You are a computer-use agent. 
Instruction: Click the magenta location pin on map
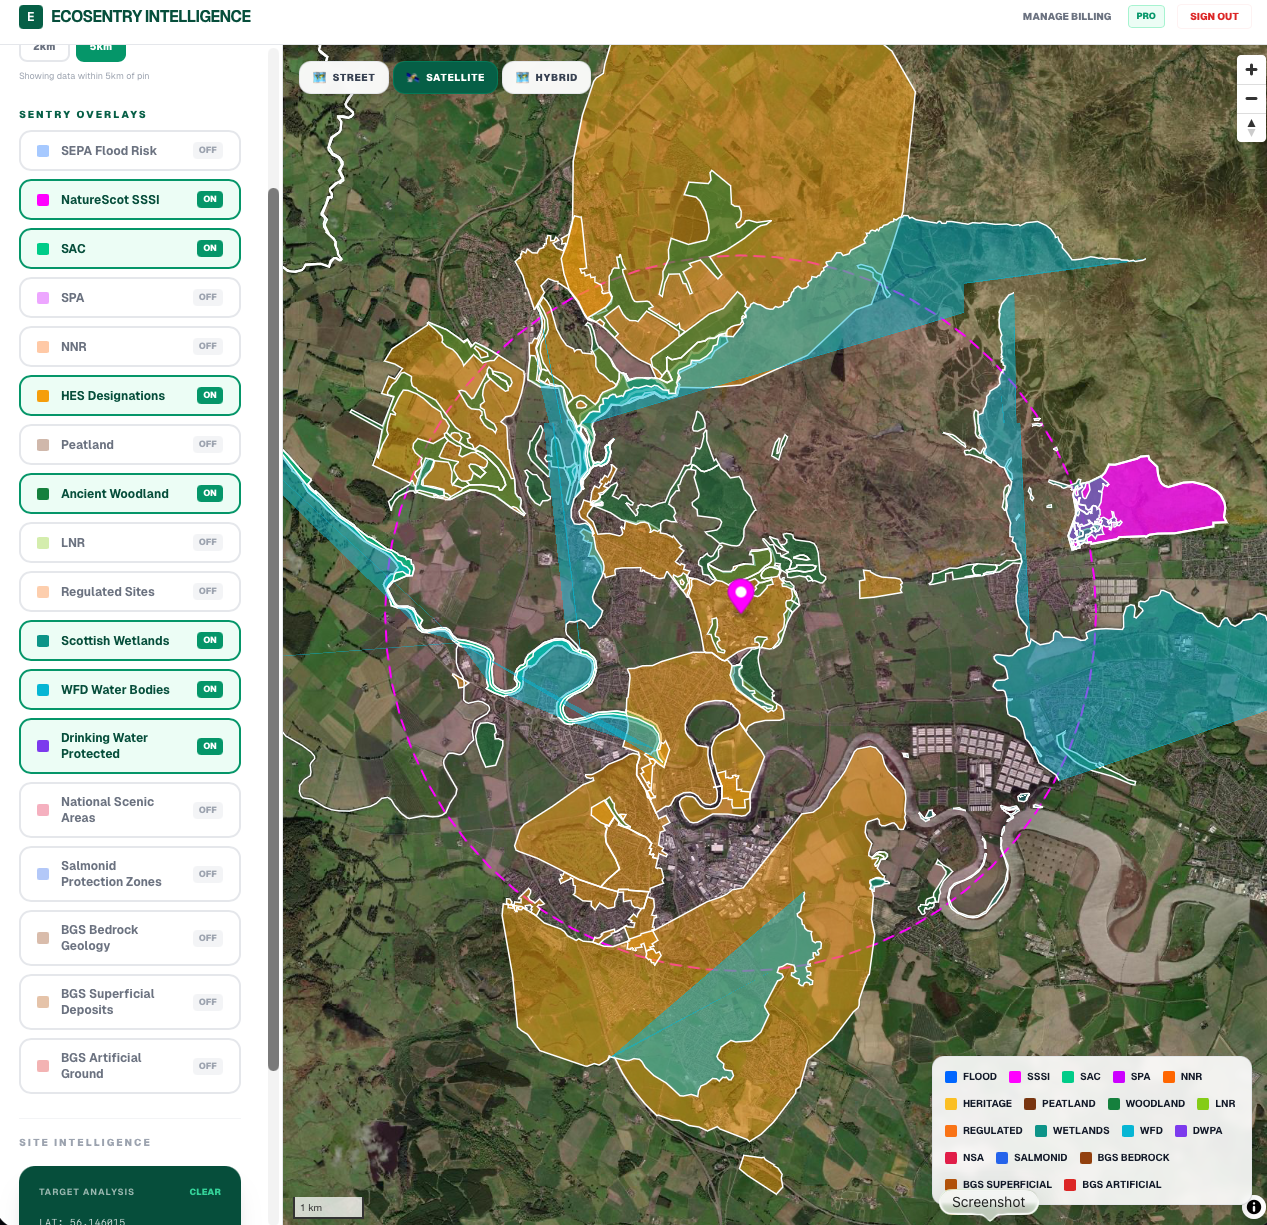[740, 594]
